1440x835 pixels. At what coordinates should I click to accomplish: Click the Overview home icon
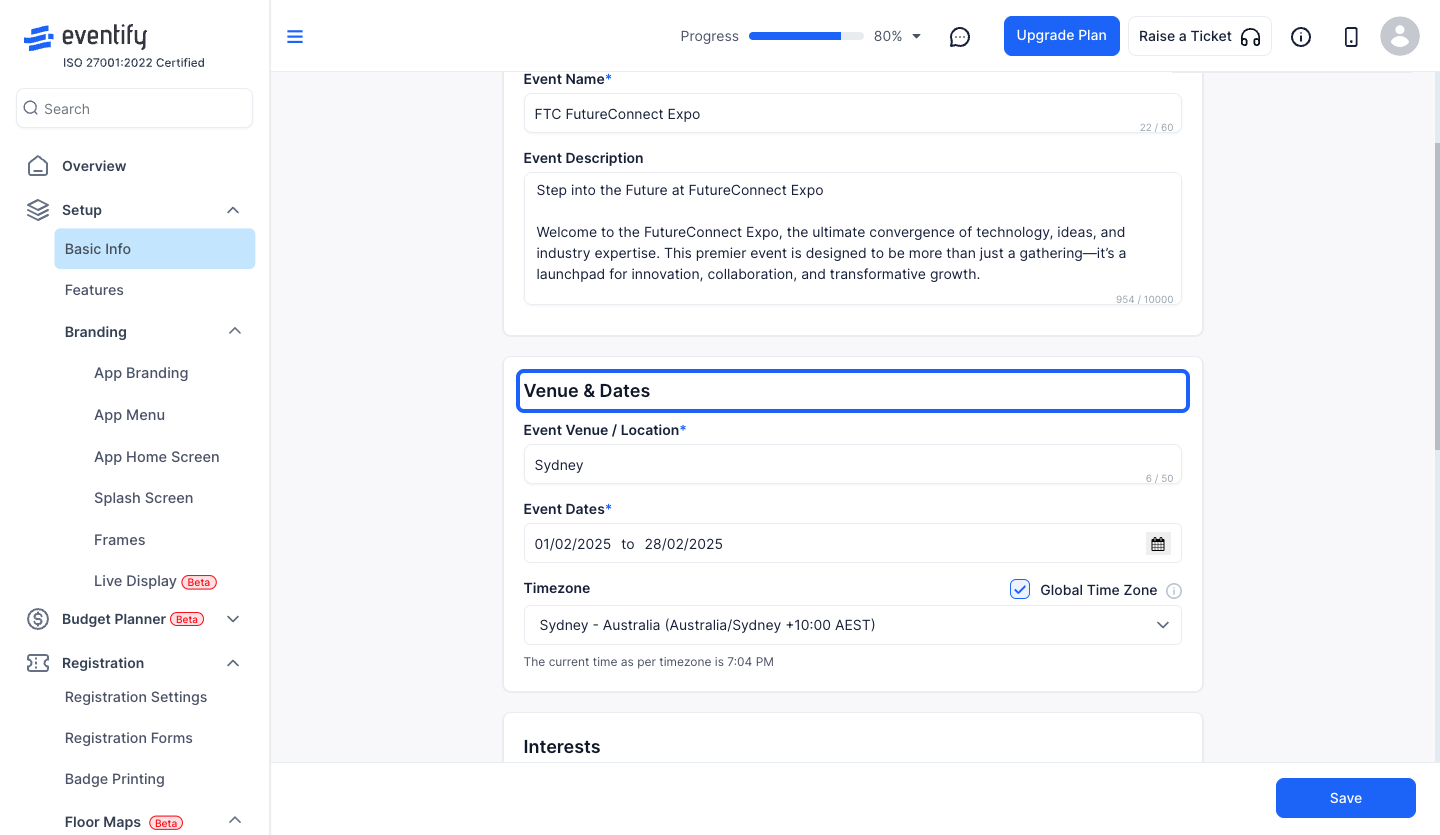click(x=38, y=166)
